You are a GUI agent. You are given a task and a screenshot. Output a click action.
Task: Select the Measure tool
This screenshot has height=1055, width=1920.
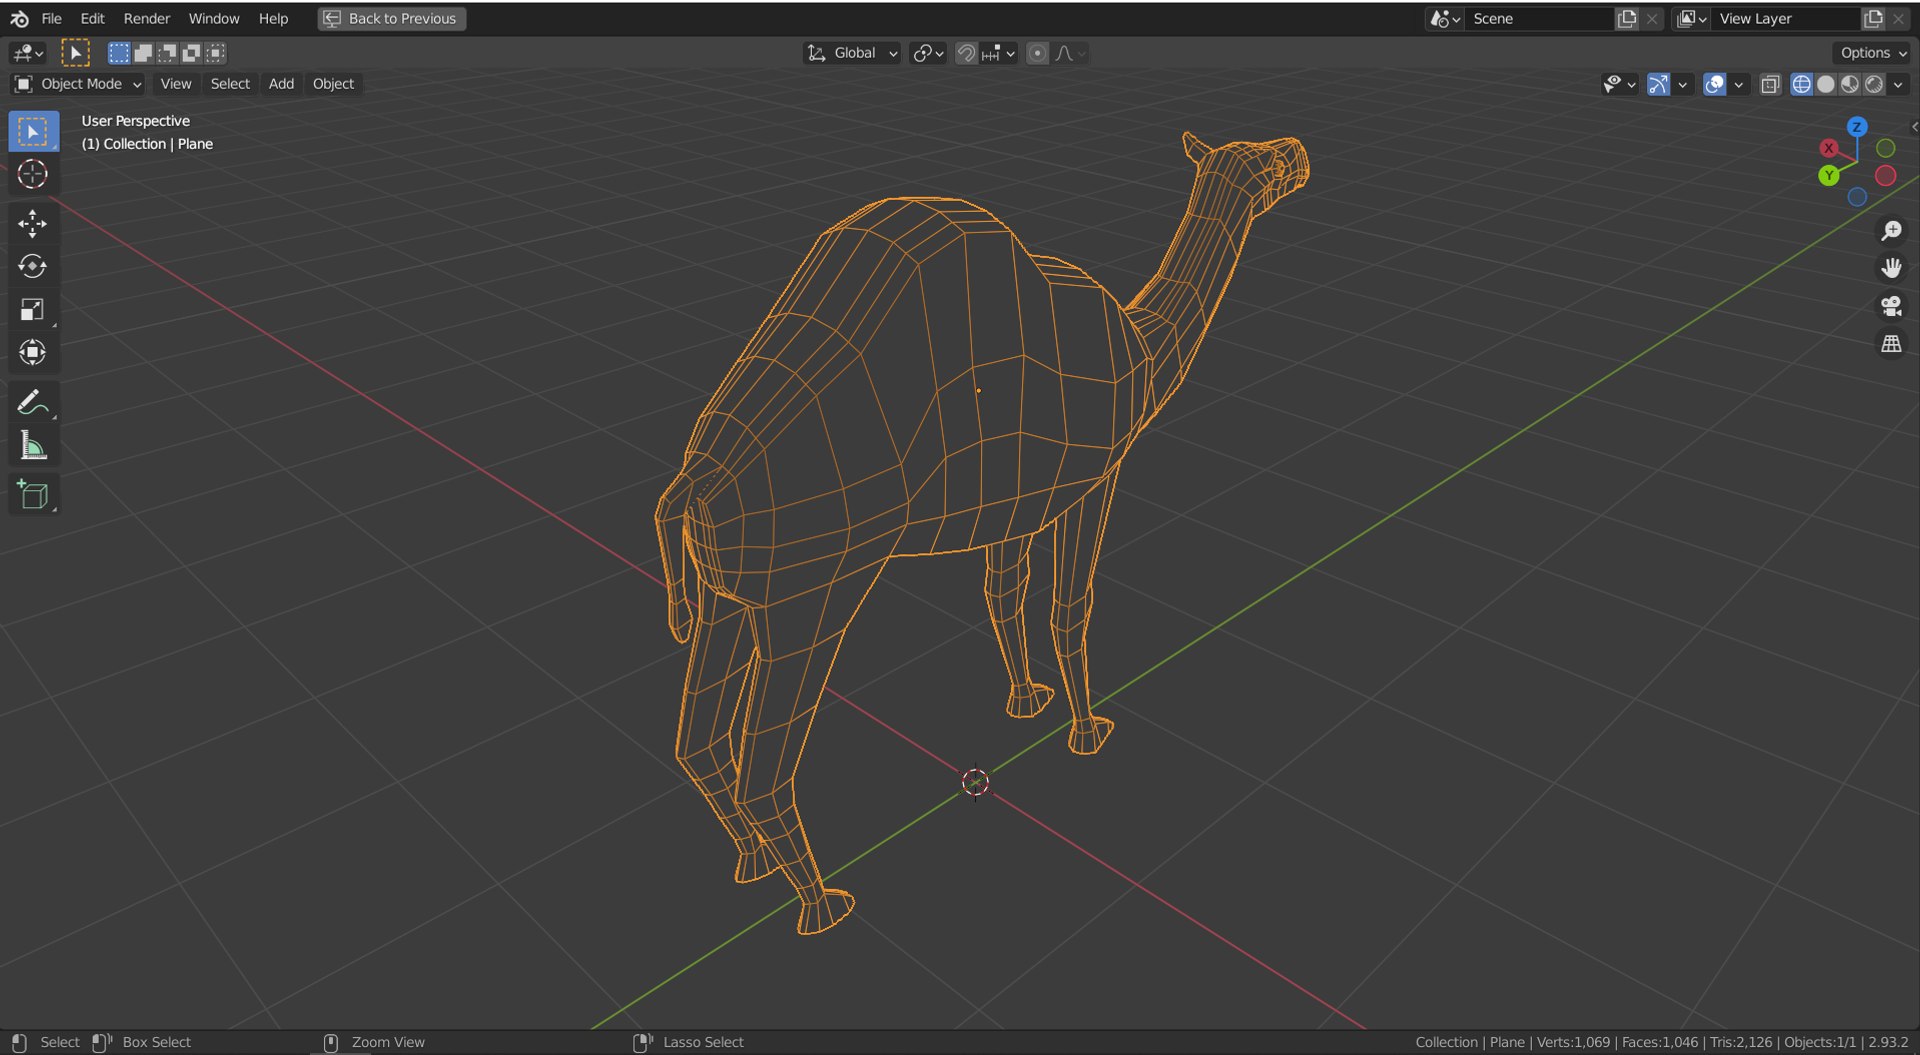pyautogui.click(x=33, y=446)
